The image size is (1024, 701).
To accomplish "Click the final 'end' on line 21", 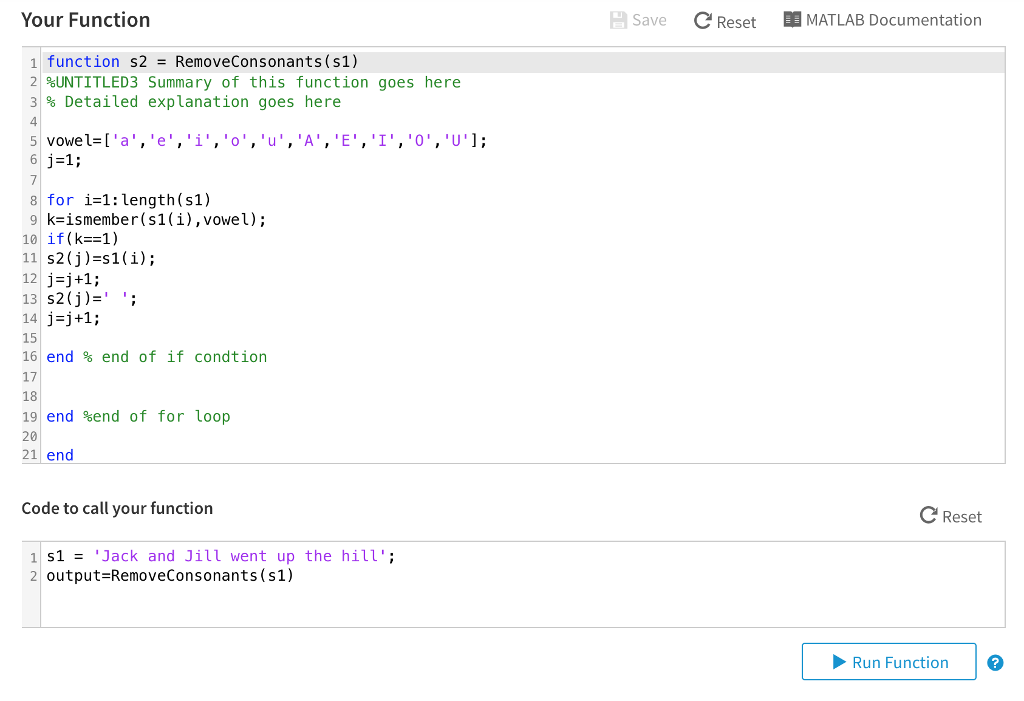I will point(60,455).
